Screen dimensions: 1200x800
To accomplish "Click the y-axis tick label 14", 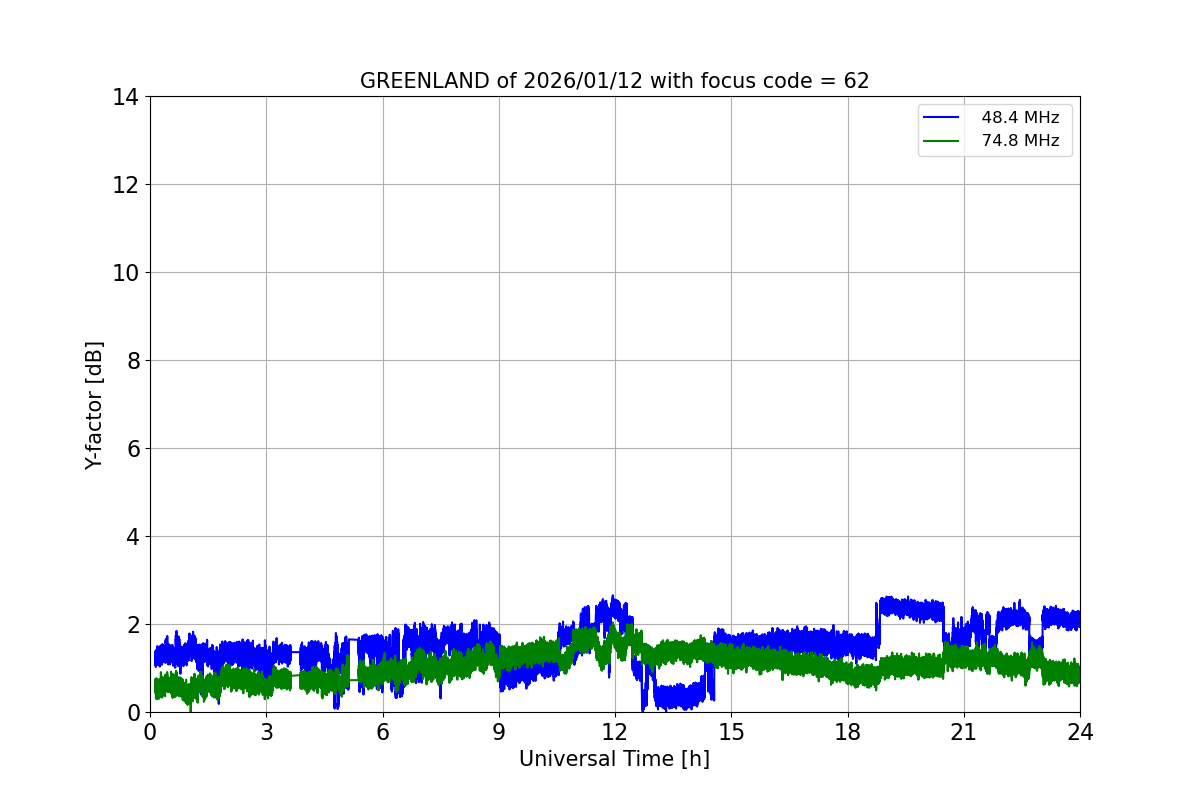I will point(126,97).
